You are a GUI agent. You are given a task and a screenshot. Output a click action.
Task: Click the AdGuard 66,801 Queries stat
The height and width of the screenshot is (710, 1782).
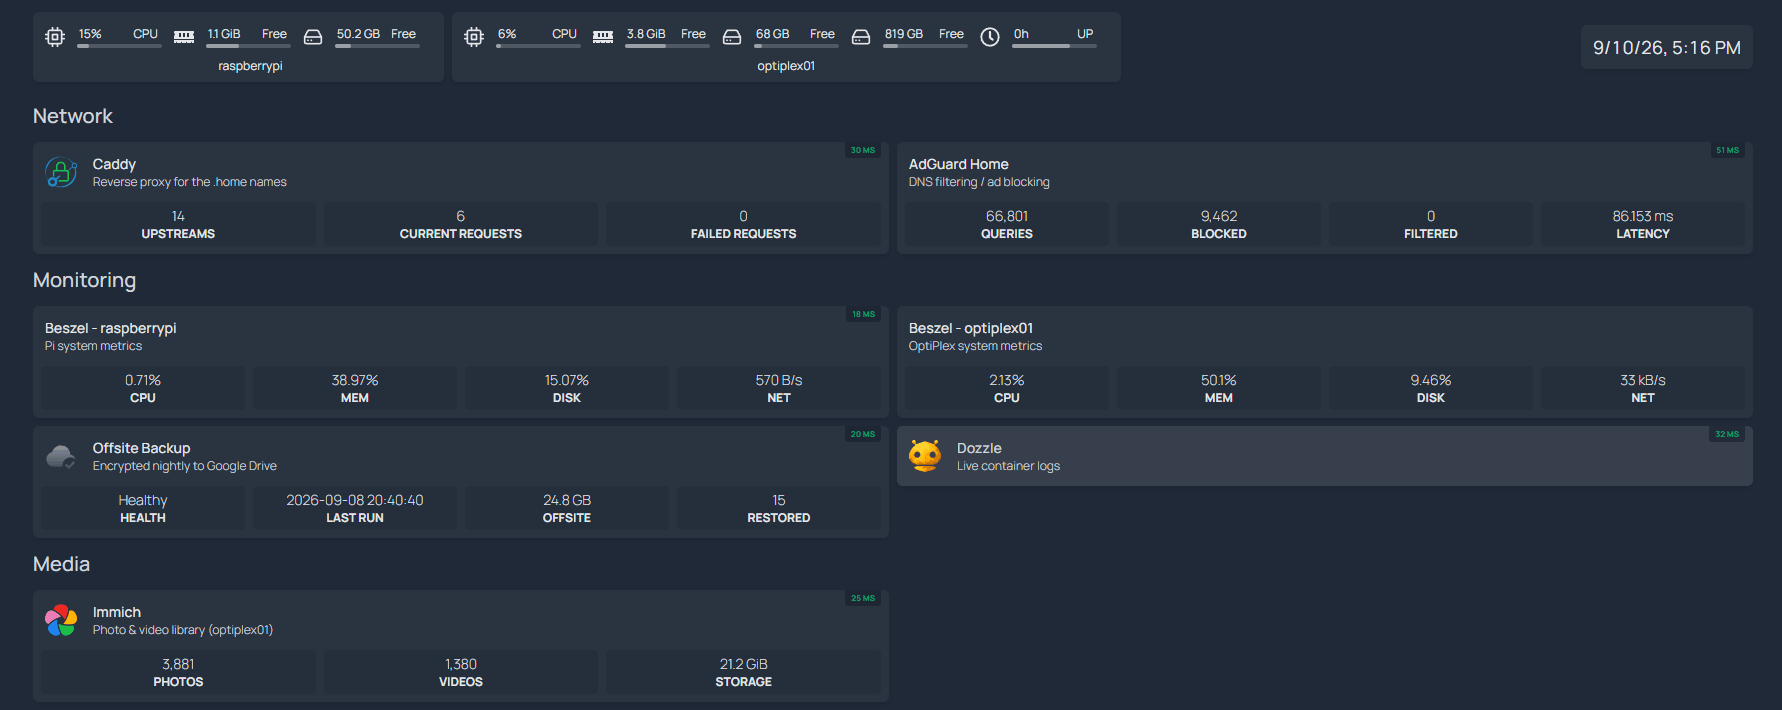click(x=1007, y=224)
